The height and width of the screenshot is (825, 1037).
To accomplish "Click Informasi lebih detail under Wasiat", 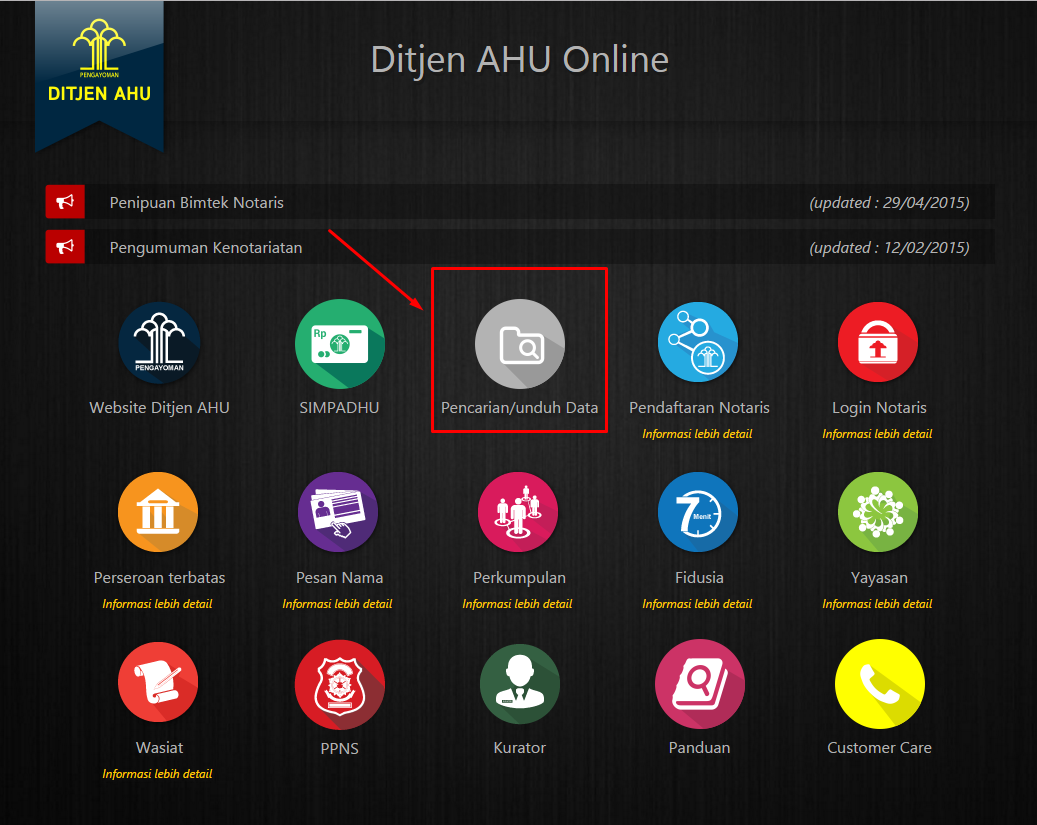I will point(157,774).
